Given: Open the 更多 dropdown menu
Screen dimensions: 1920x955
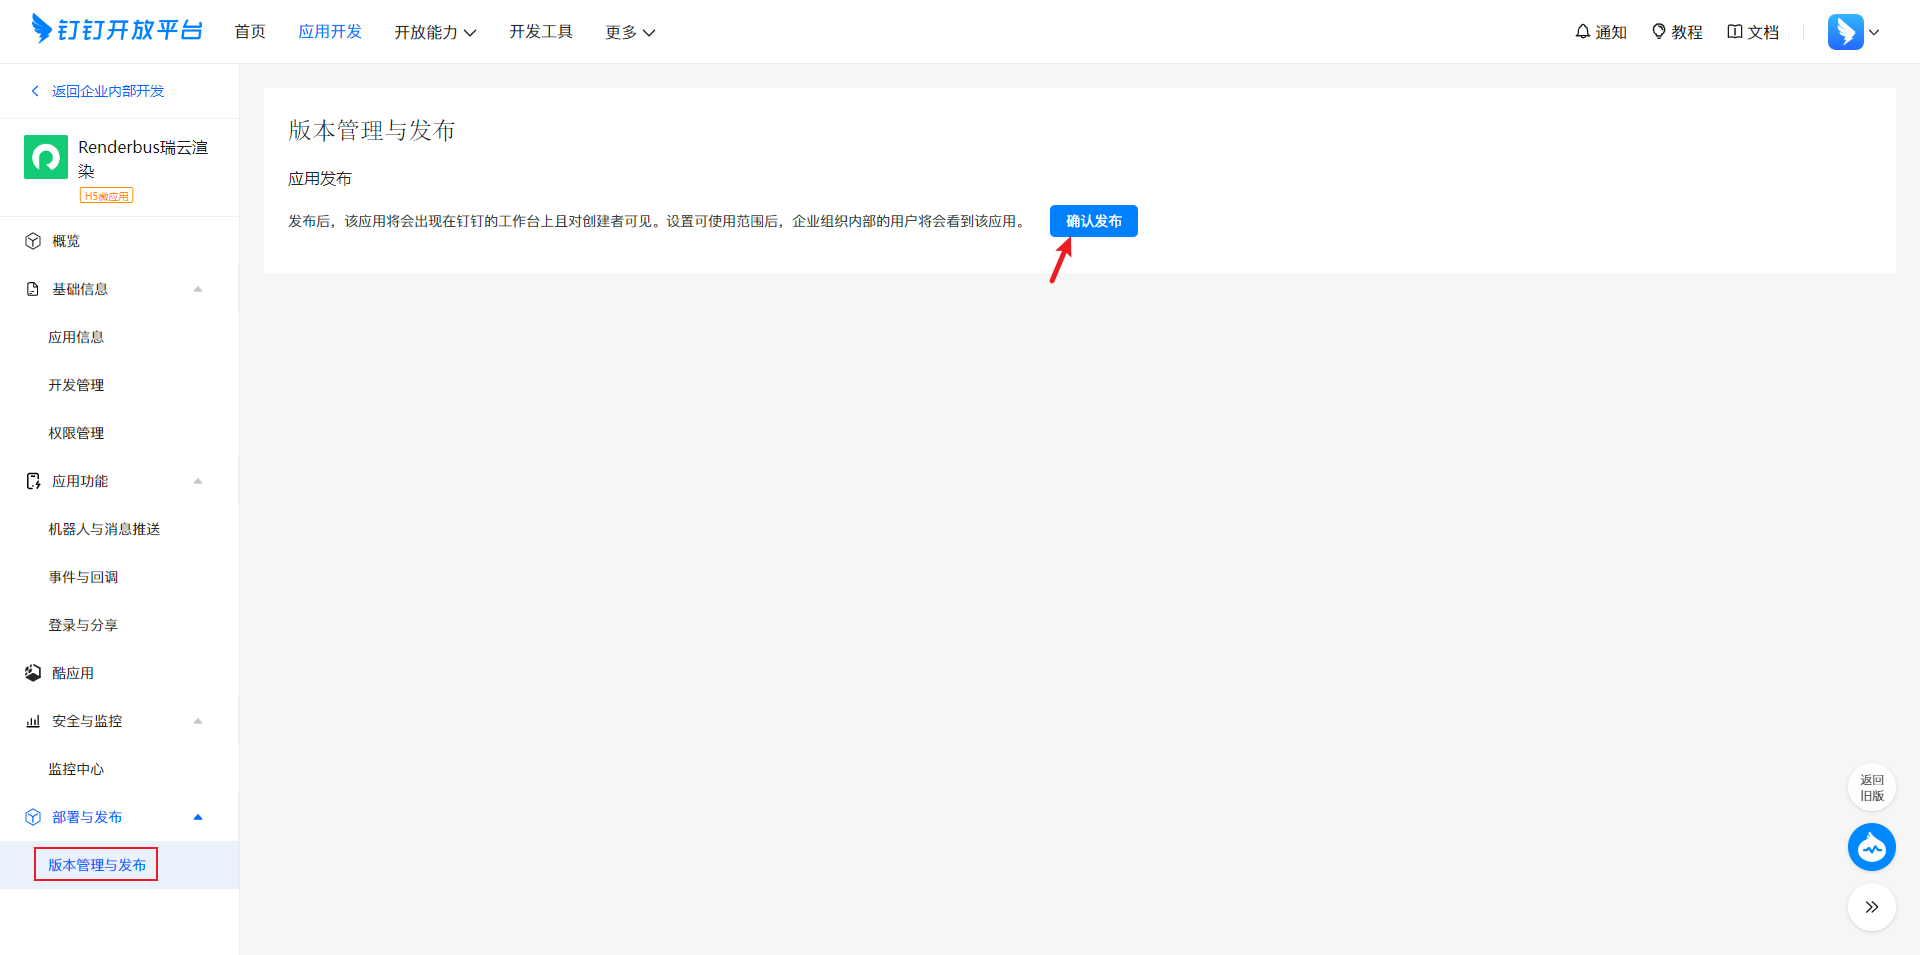Looking at the screenshot, I should [630, 32].
